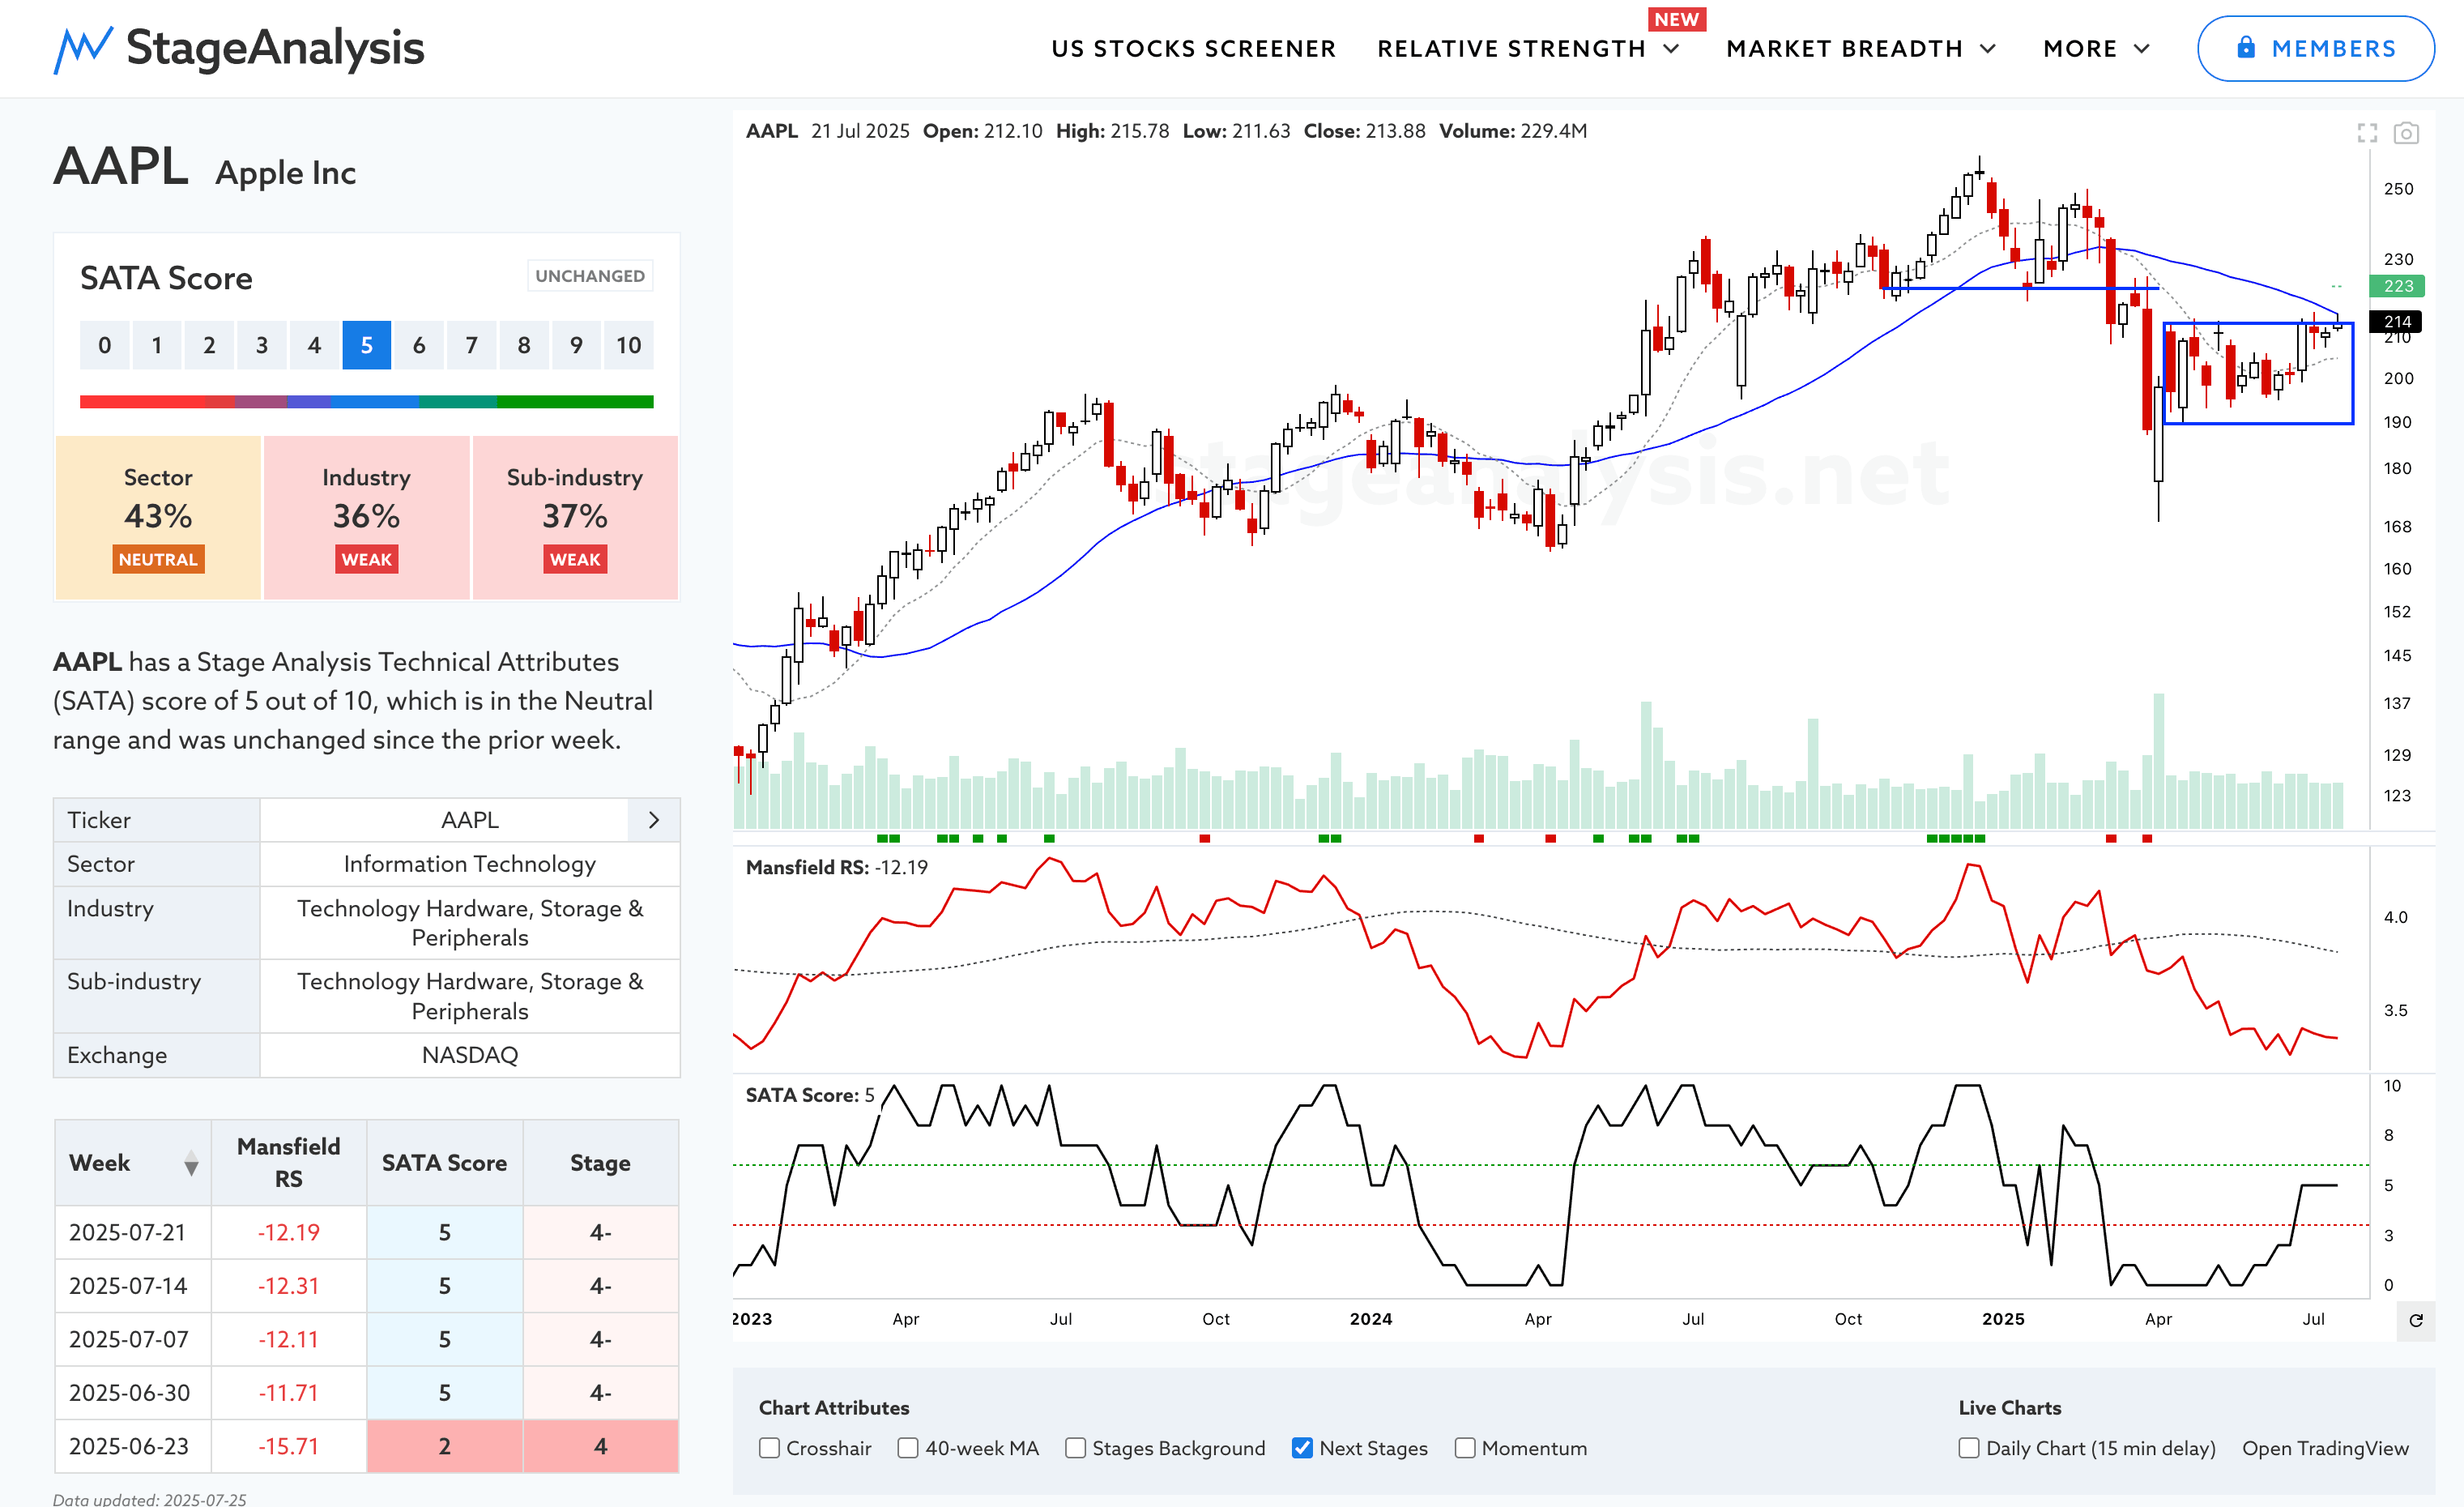Click the Sub-industry 37% Weak card
The height and width of the screenshot is (1507, 2464).
point(575,517)
